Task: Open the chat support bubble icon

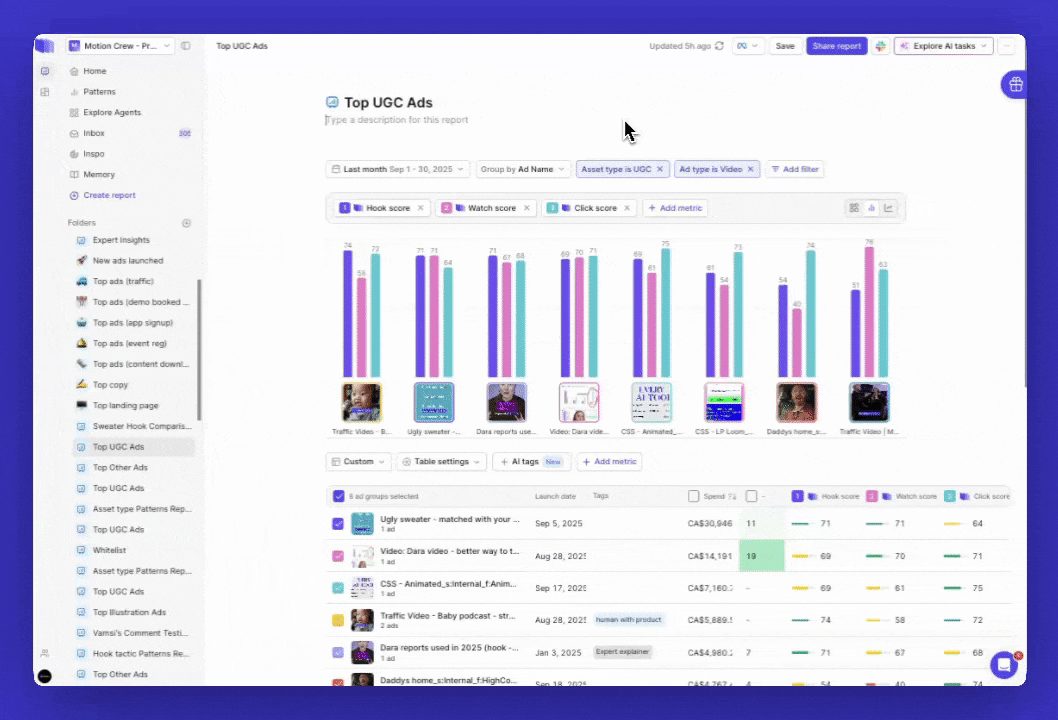Action: click(x=1003, y=664)
